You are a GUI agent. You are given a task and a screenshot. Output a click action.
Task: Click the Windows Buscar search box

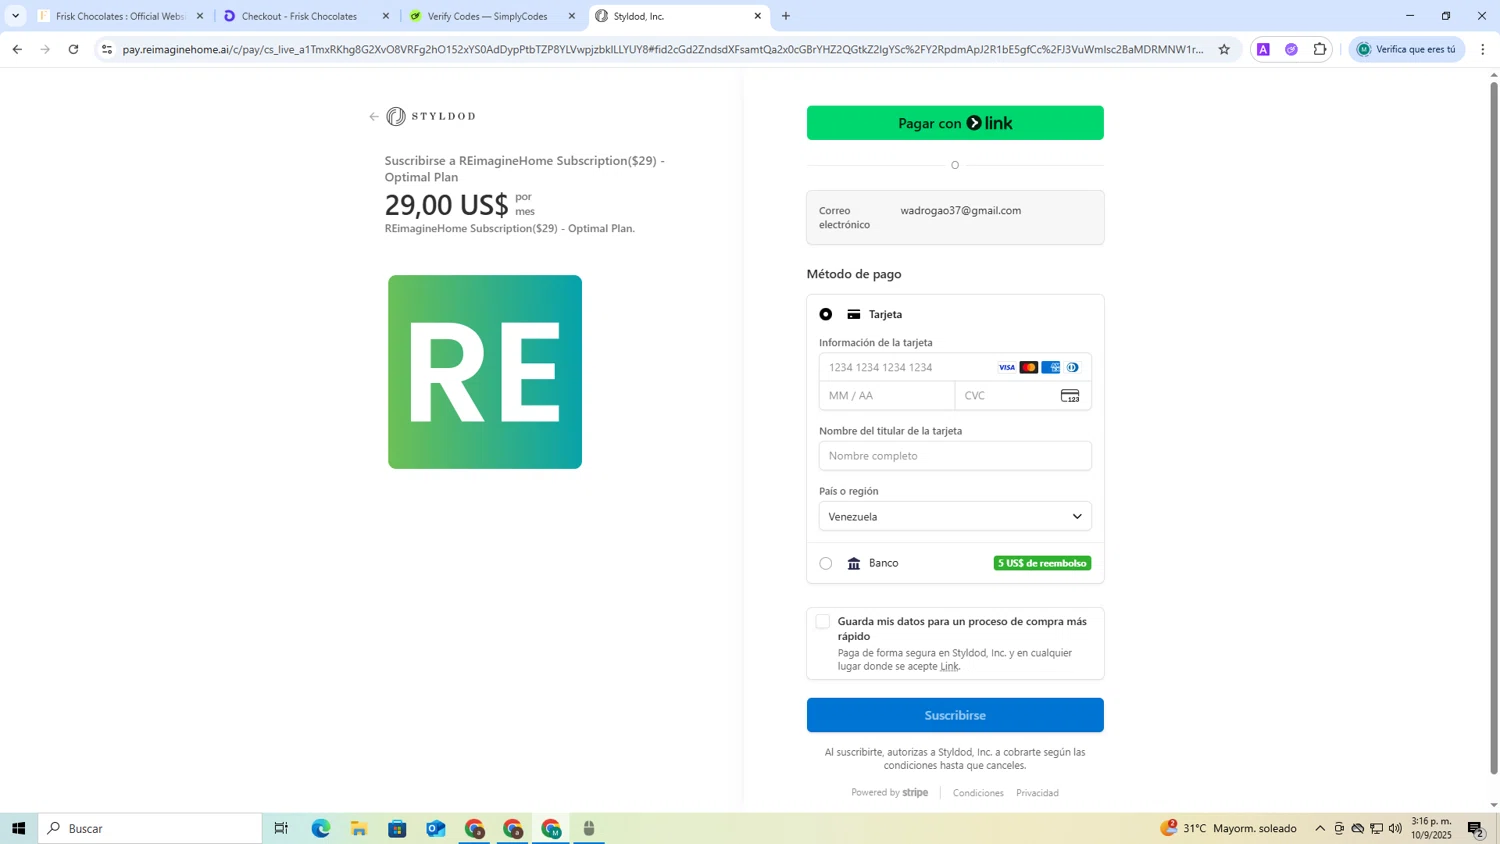[150, 828]
